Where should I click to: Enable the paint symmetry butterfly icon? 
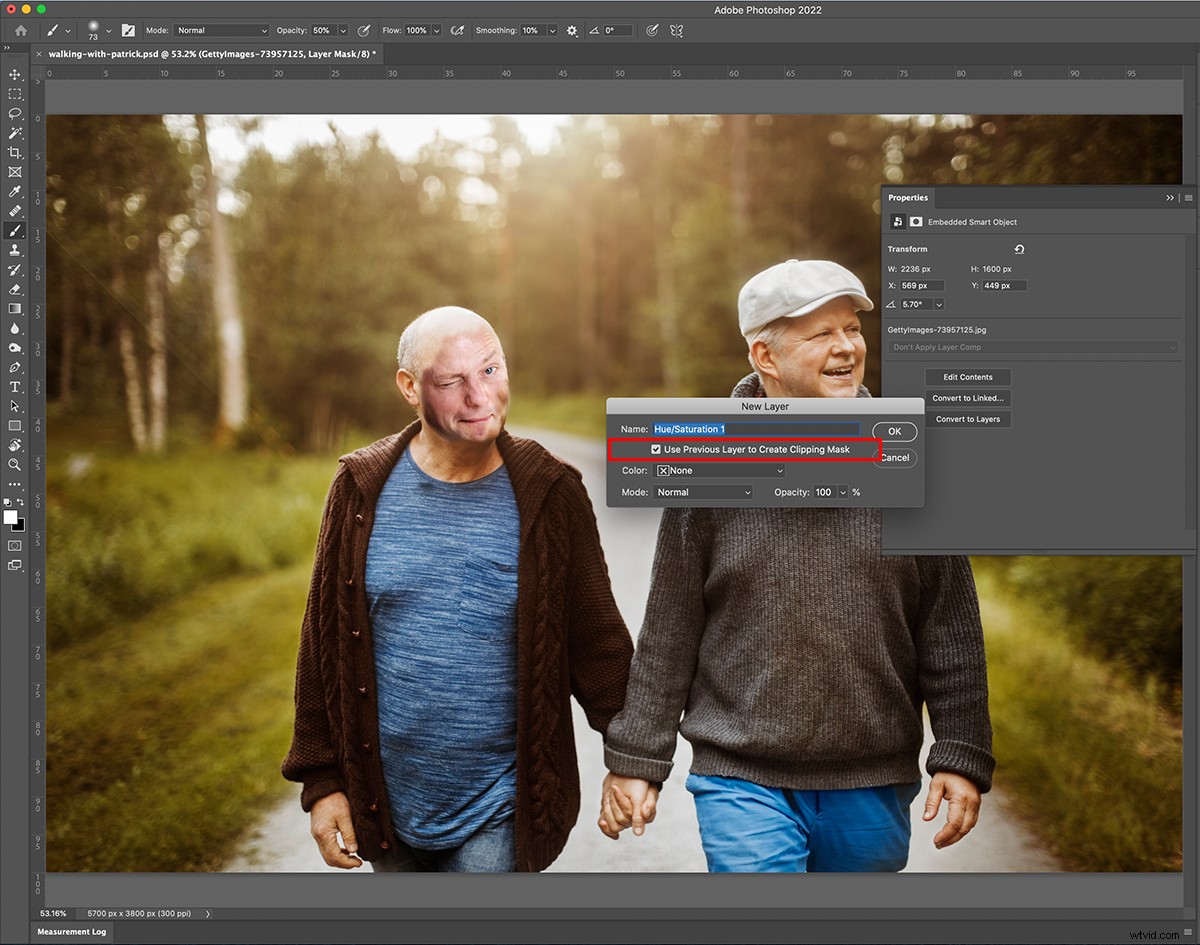click(x=676, y=30)
